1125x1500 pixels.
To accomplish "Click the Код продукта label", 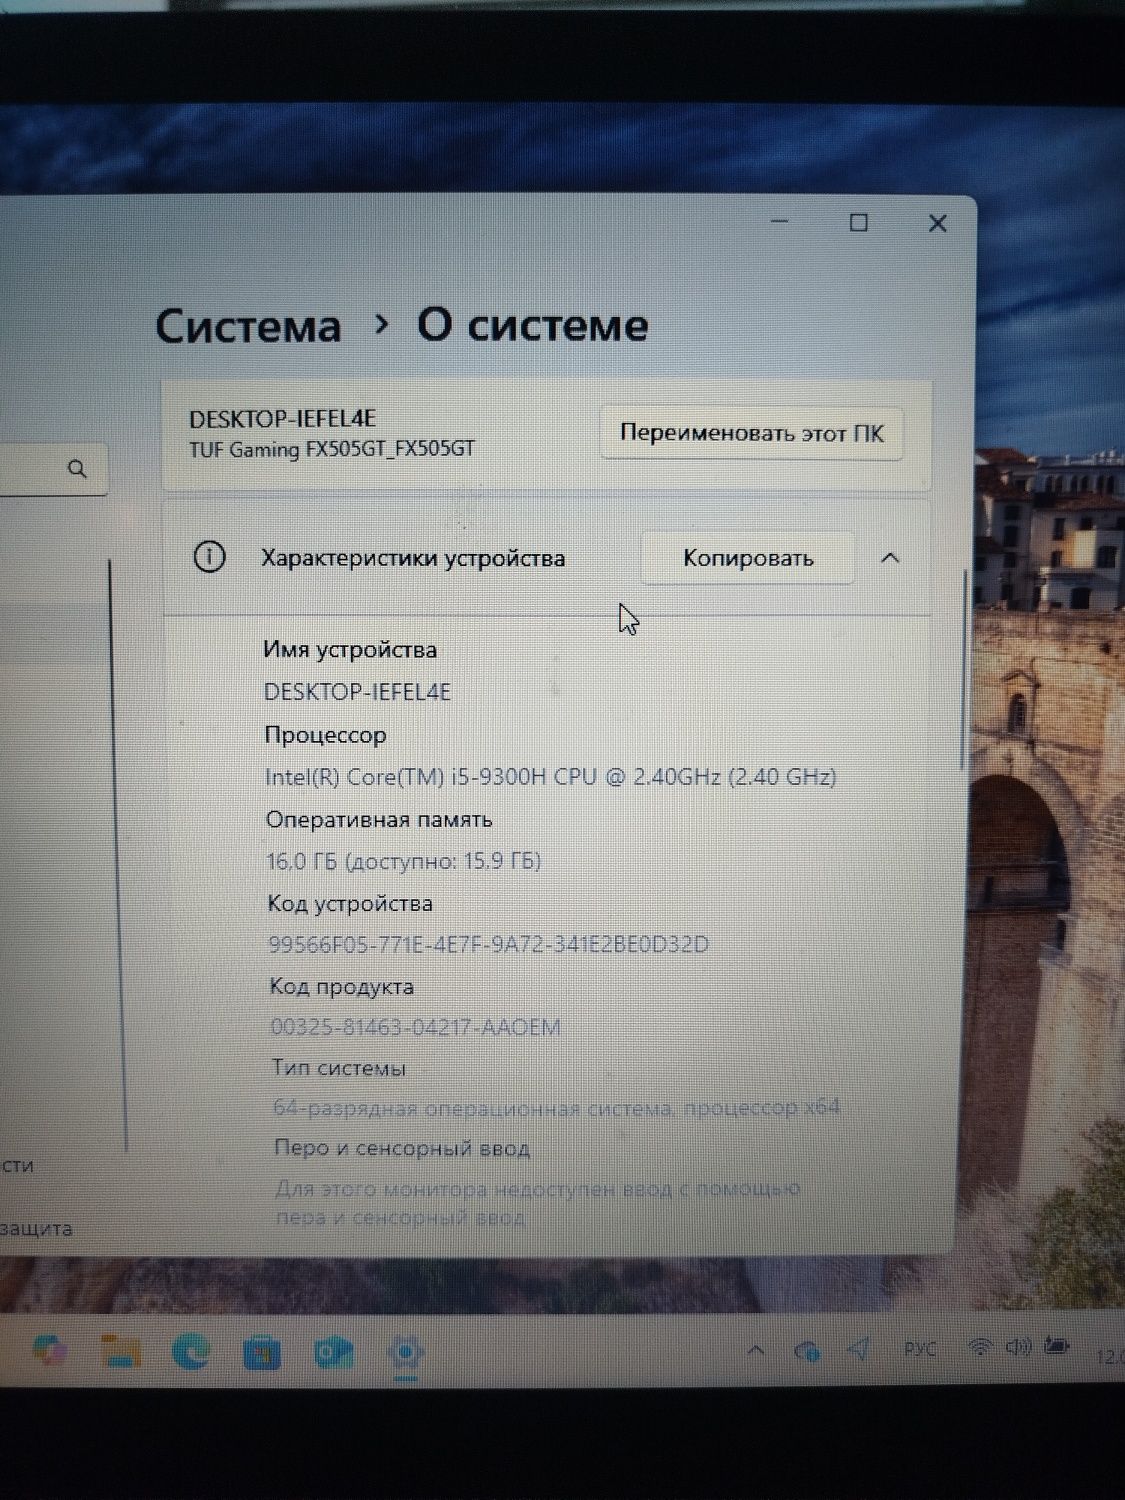I will [342, 987].
